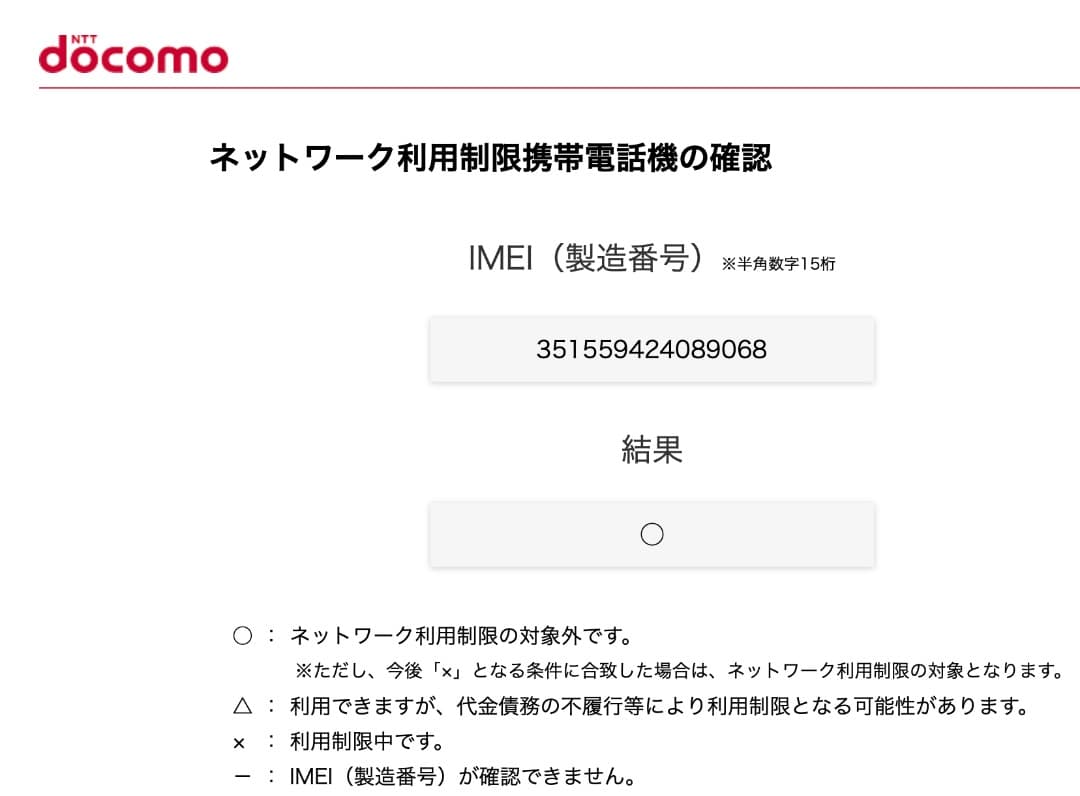Click the red divider line under the logo
The height and width of the screenshot is (796, 1080).
(x=540, y=86)
